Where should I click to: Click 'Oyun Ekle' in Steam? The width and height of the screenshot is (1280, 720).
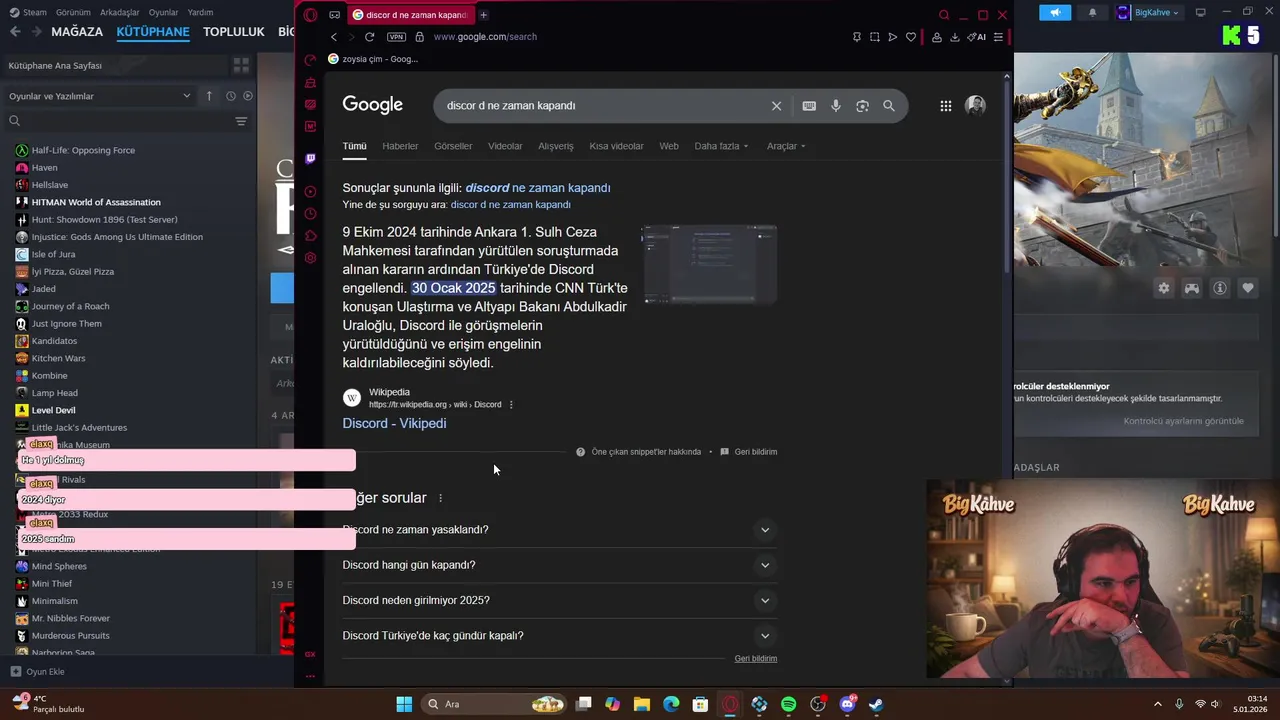point(38,672)
